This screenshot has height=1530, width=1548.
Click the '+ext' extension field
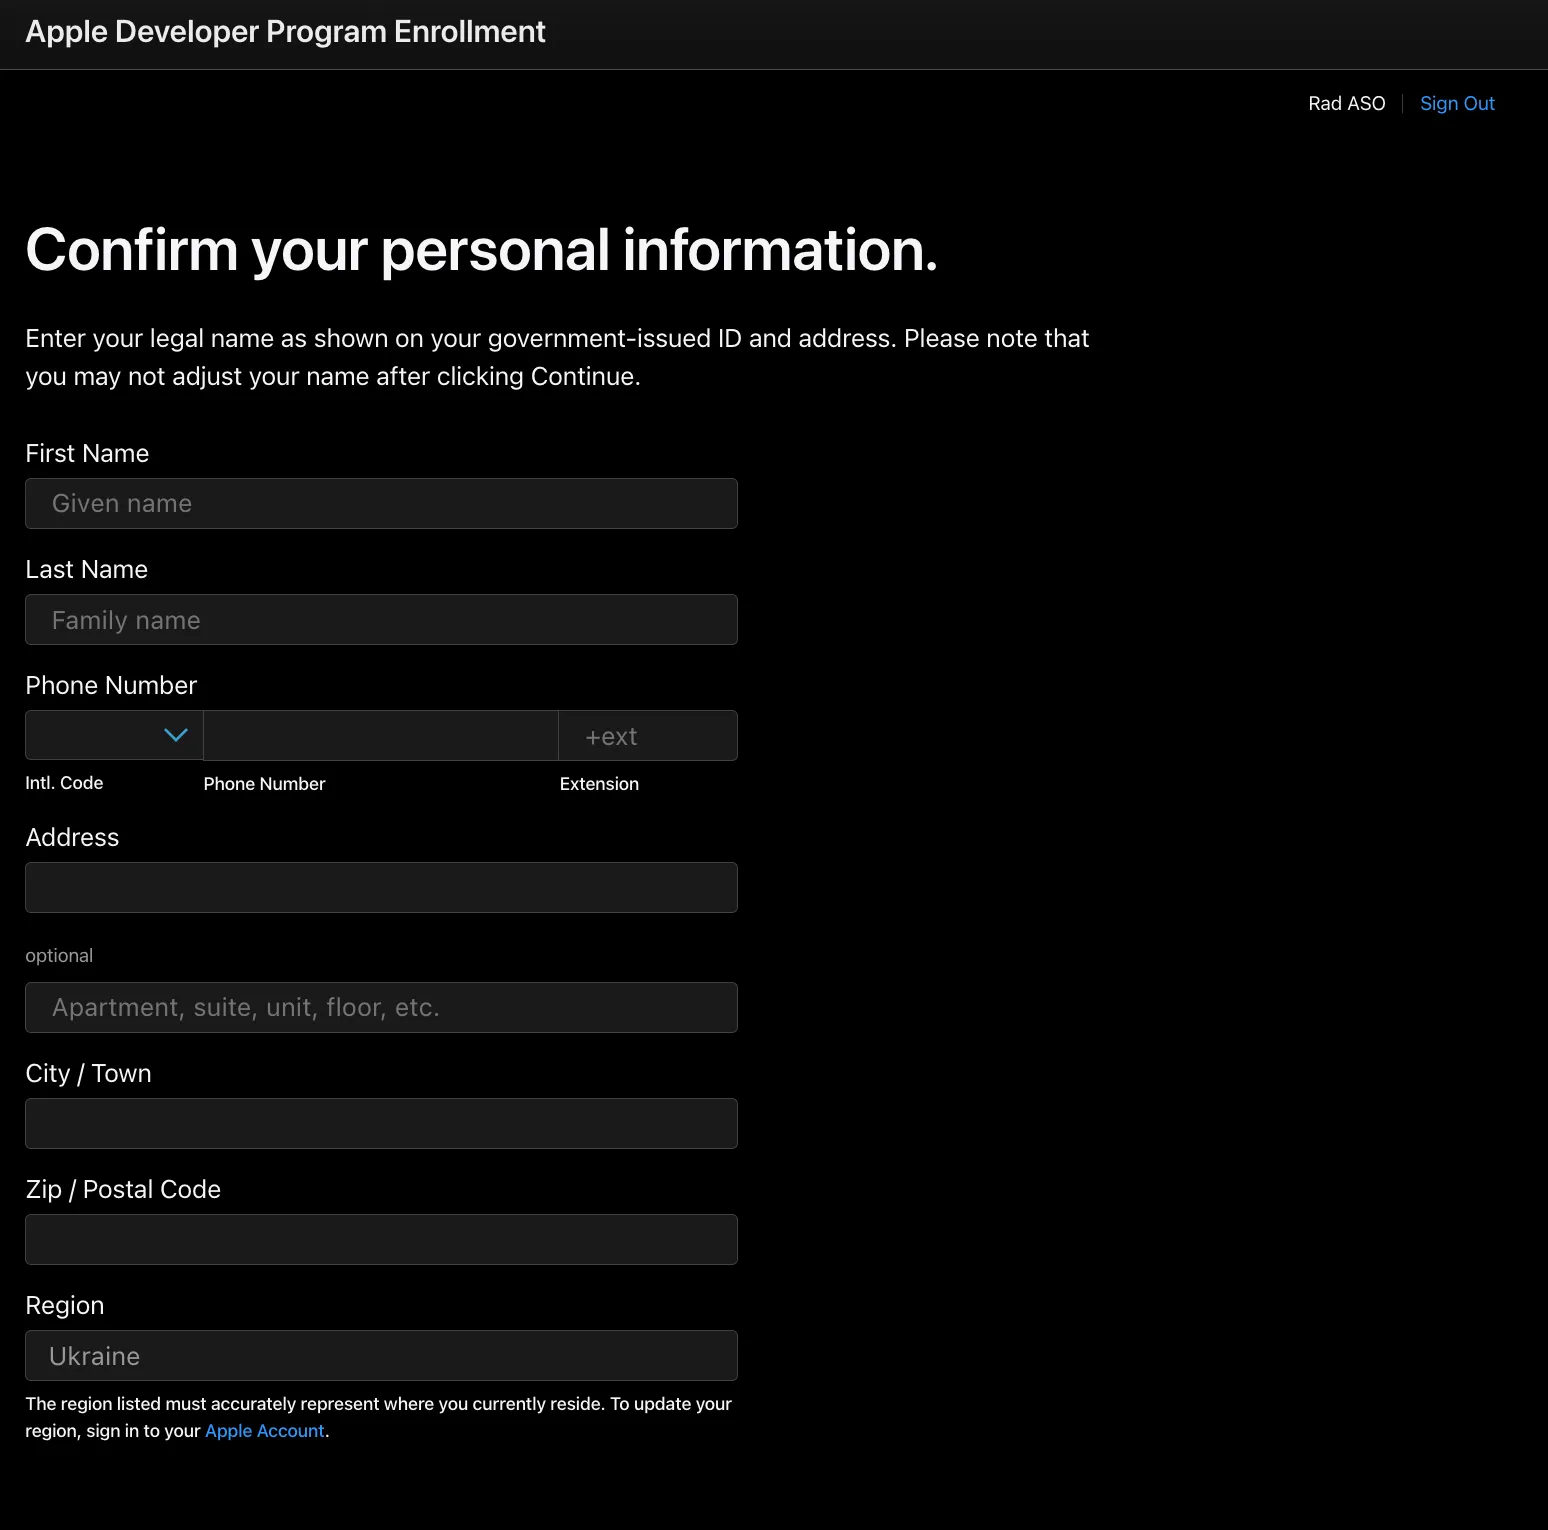648,736
